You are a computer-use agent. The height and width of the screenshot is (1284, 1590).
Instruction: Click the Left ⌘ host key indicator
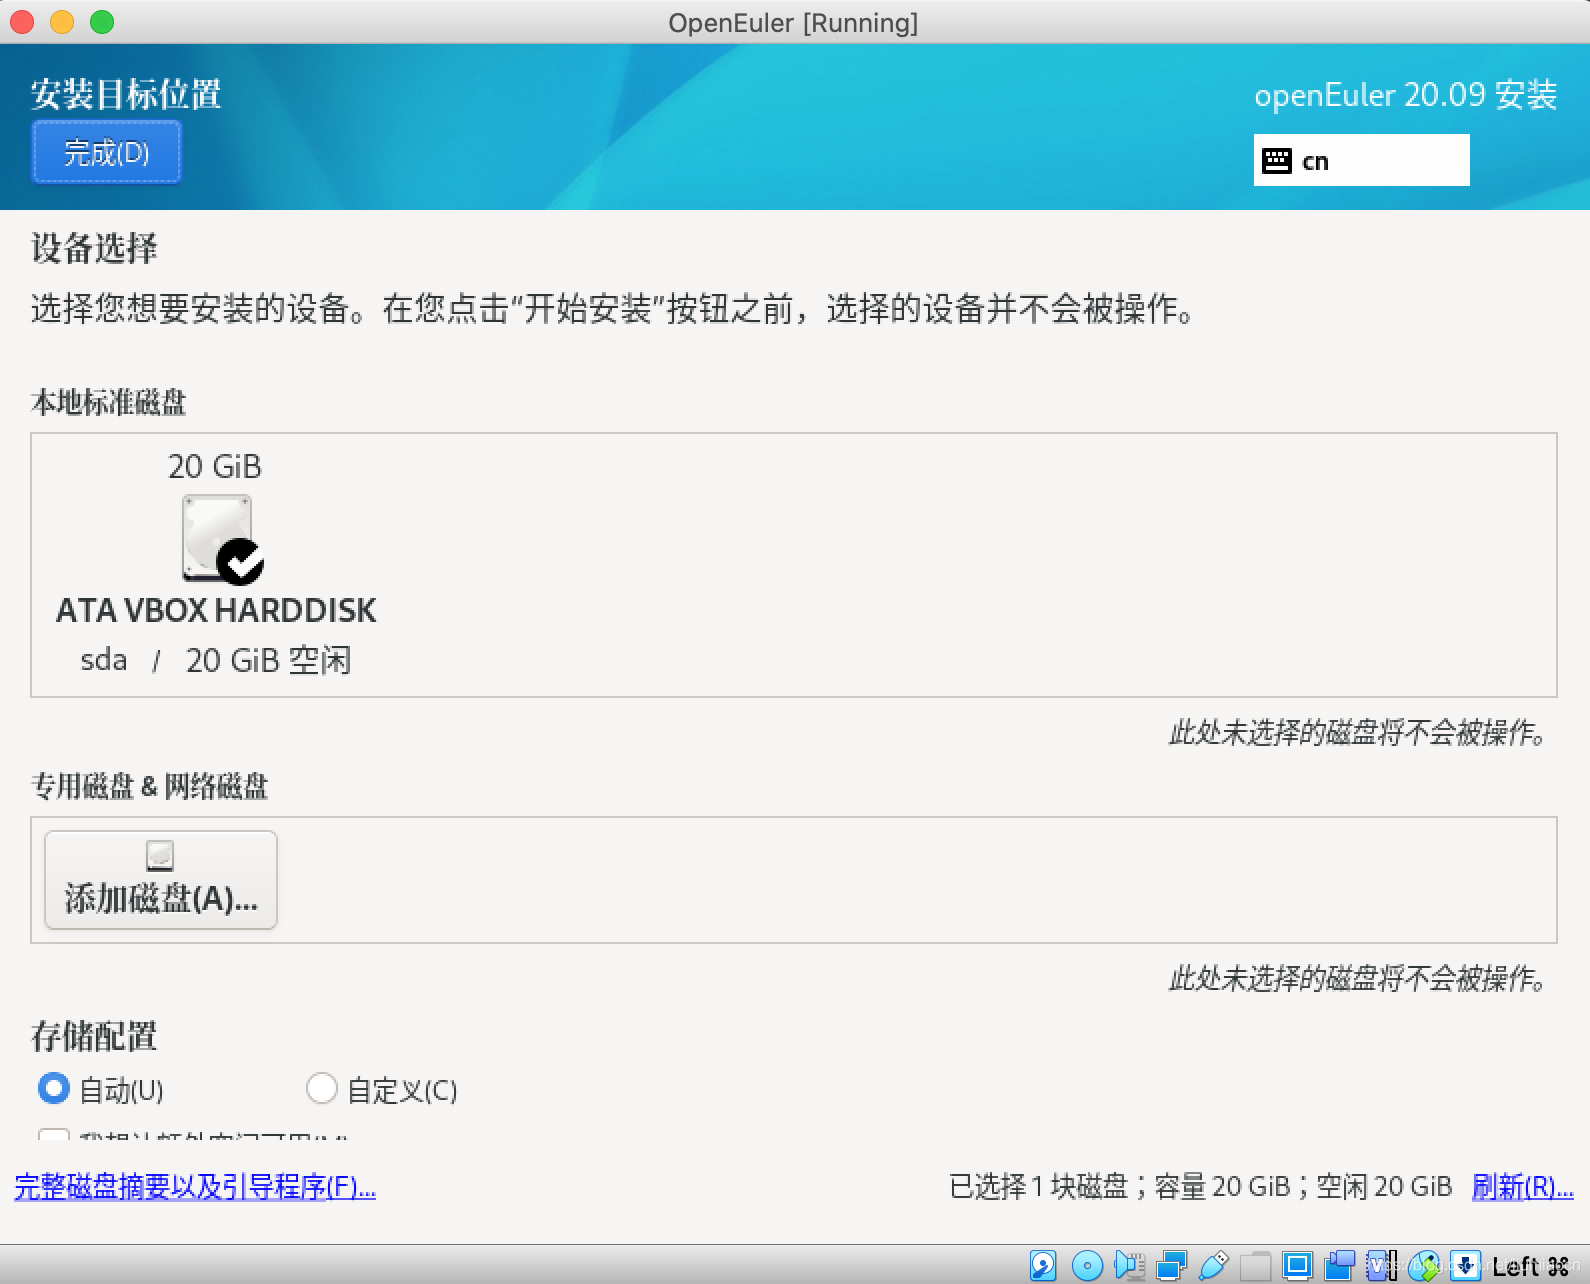1530,1266
